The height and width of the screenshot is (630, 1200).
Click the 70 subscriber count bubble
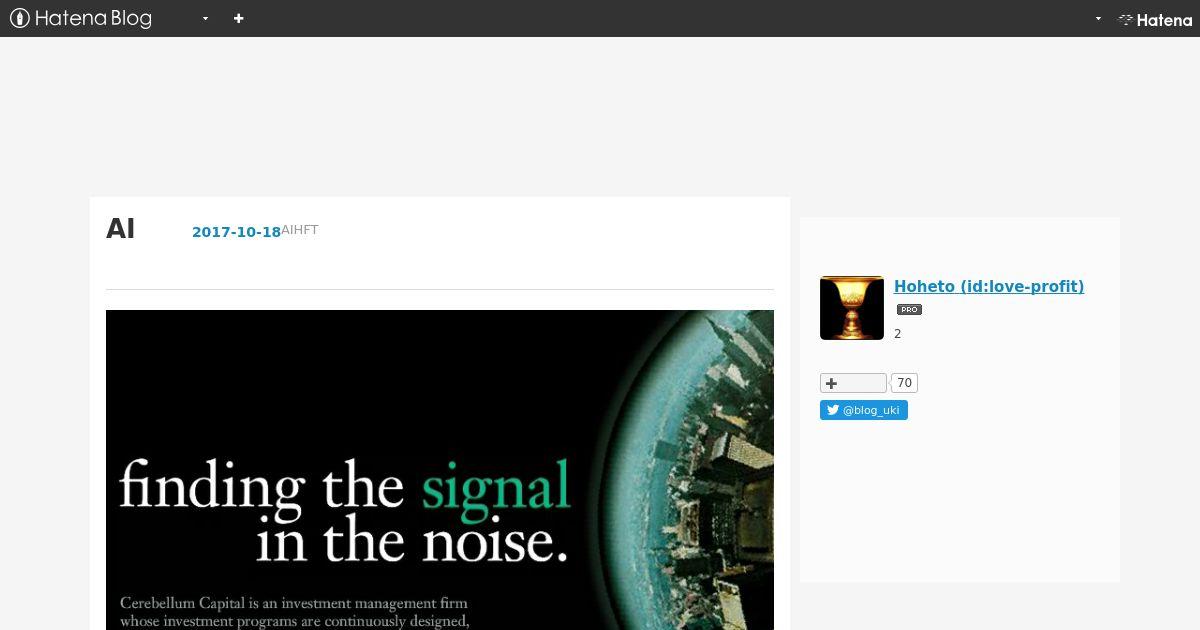[x=904, y=383]
